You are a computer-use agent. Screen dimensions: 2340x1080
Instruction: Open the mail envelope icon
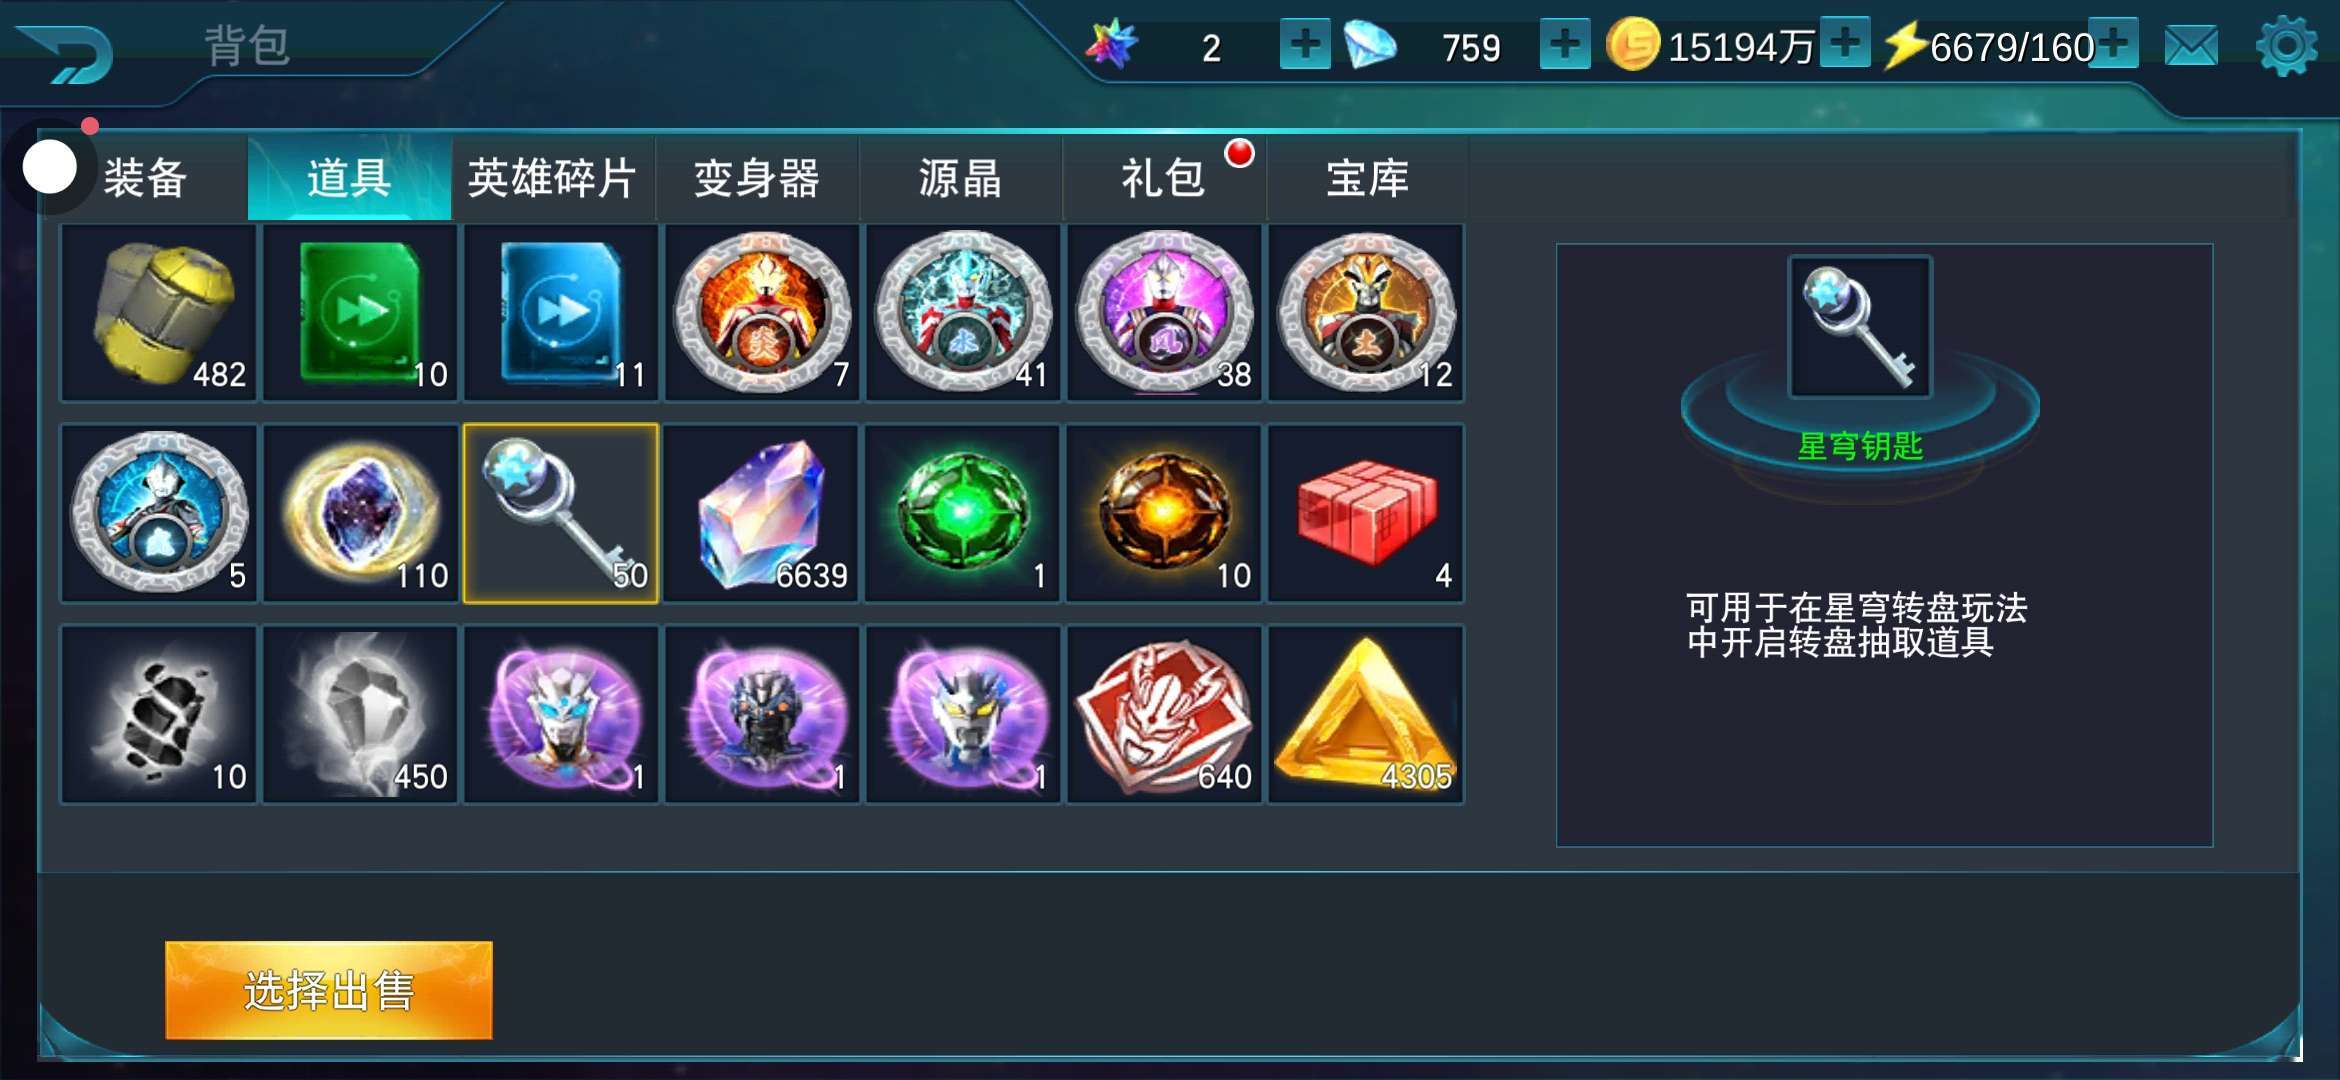coord(2191,46)
